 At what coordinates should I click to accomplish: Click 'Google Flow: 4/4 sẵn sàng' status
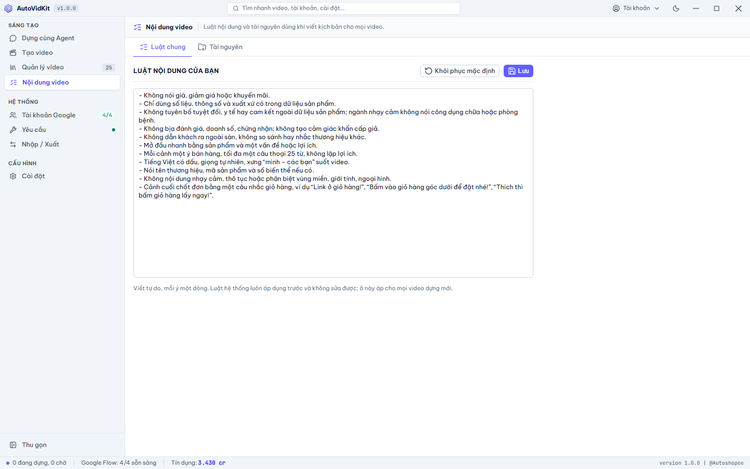coord(119,463)
